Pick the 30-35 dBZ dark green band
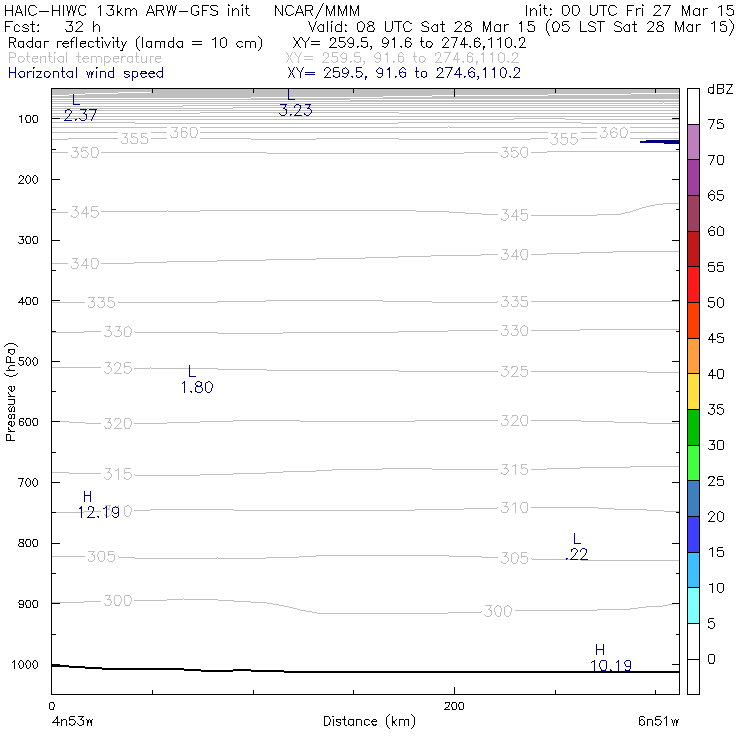 point(693,427)
